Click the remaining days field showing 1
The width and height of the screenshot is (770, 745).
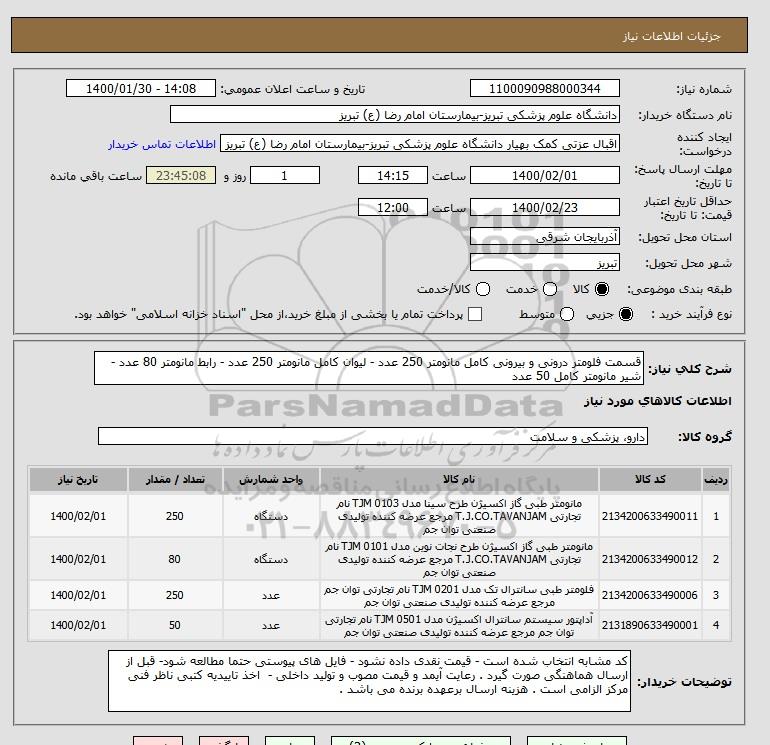(x=285, y=175)
